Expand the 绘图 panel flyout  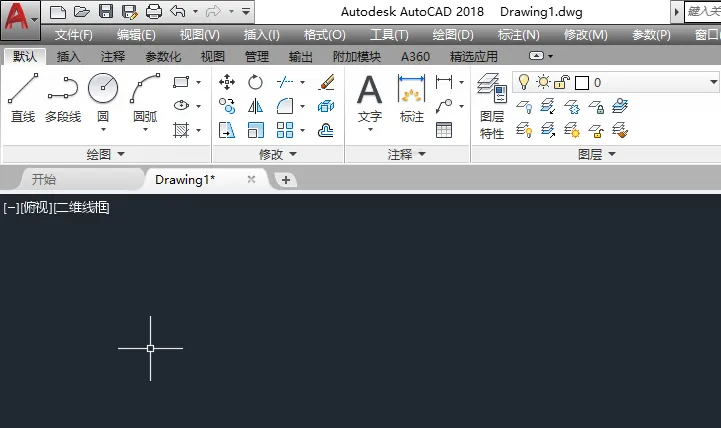click(105, 154)
